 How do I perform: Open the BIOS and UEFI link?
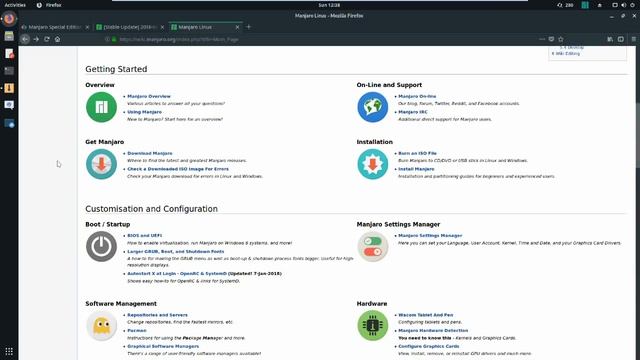[x=144, y=236]
